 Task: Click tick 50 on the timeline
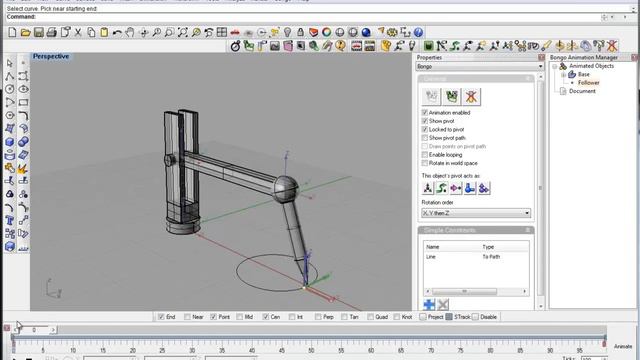coord(311,350)
